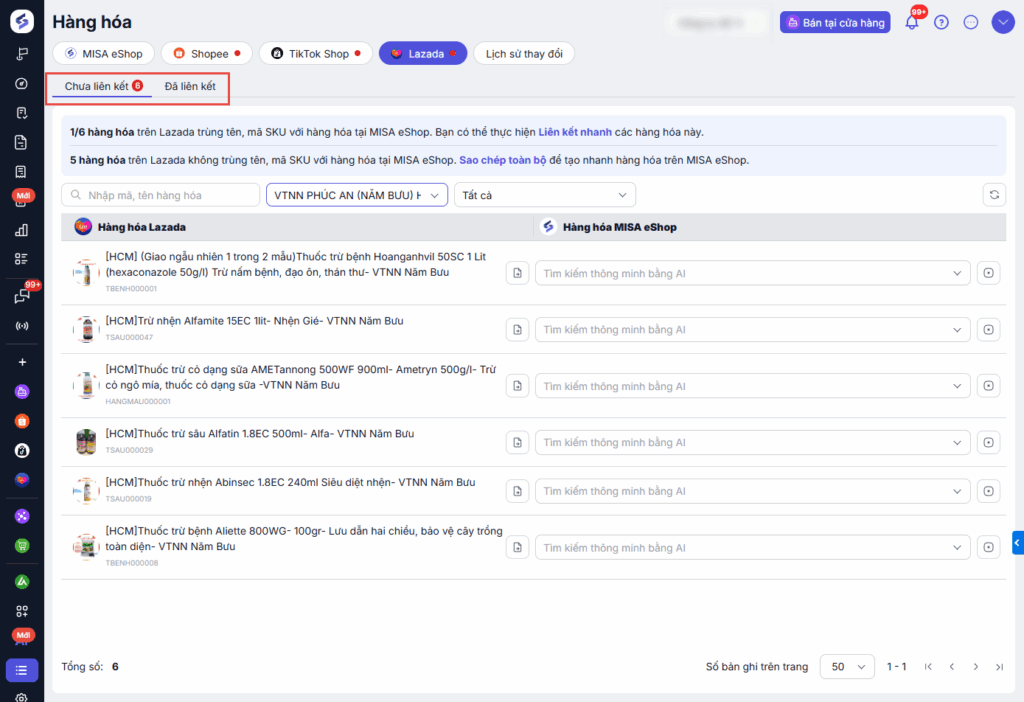
Task: Click the plus icon in sidebar
Action: click(x=22, y=362)
